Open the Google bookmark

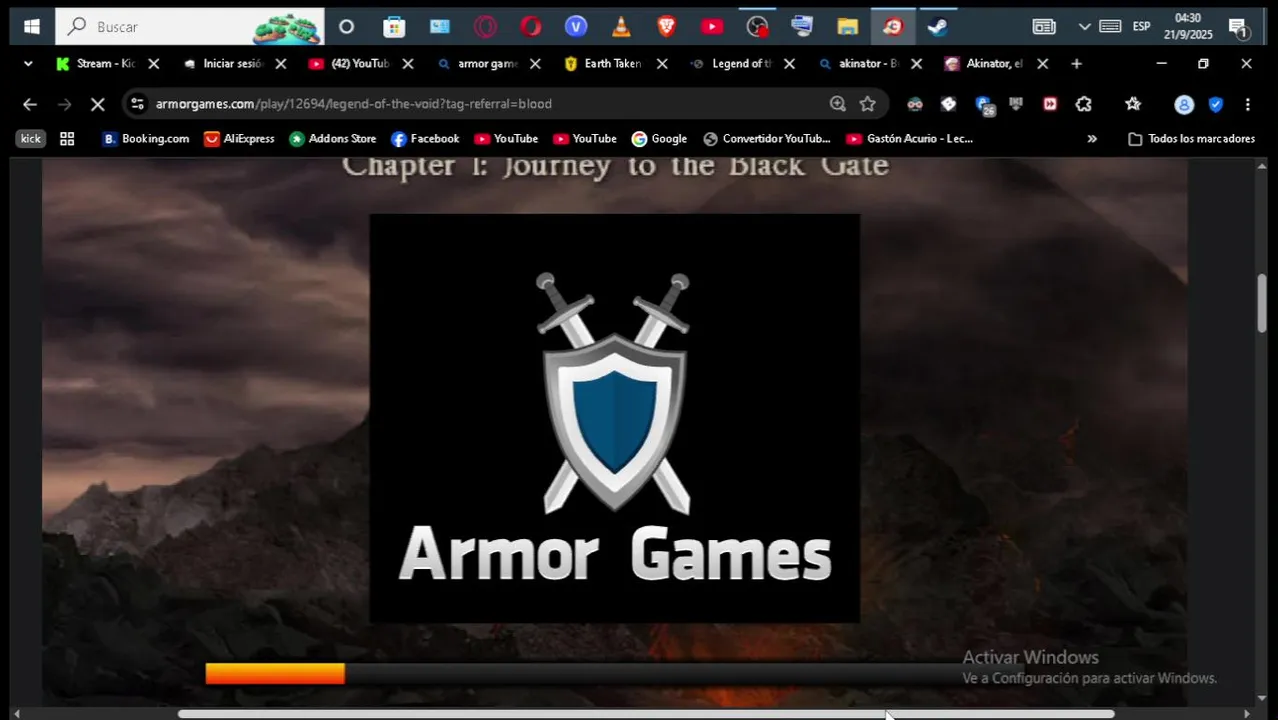tap(659, 139)
